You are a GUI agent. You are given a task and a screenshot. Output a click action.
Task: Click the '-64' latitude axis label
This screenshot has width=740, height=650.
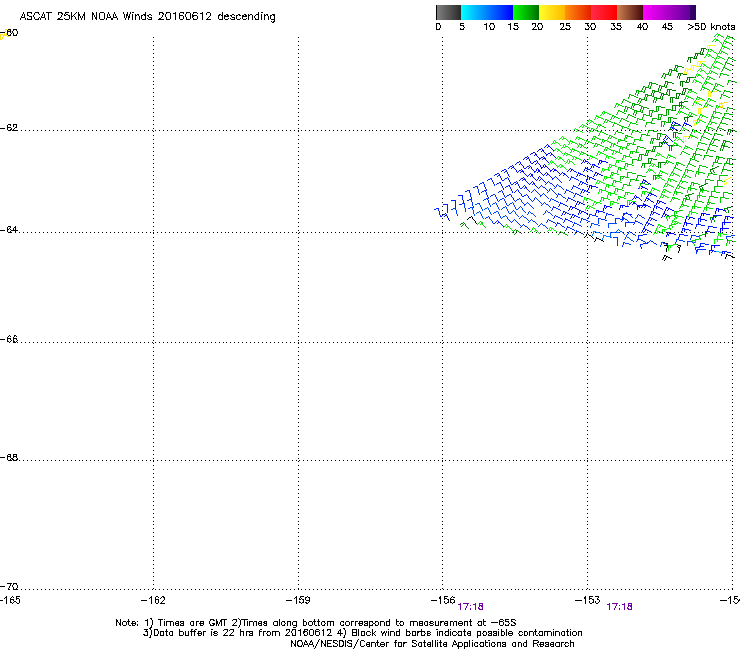9,230
